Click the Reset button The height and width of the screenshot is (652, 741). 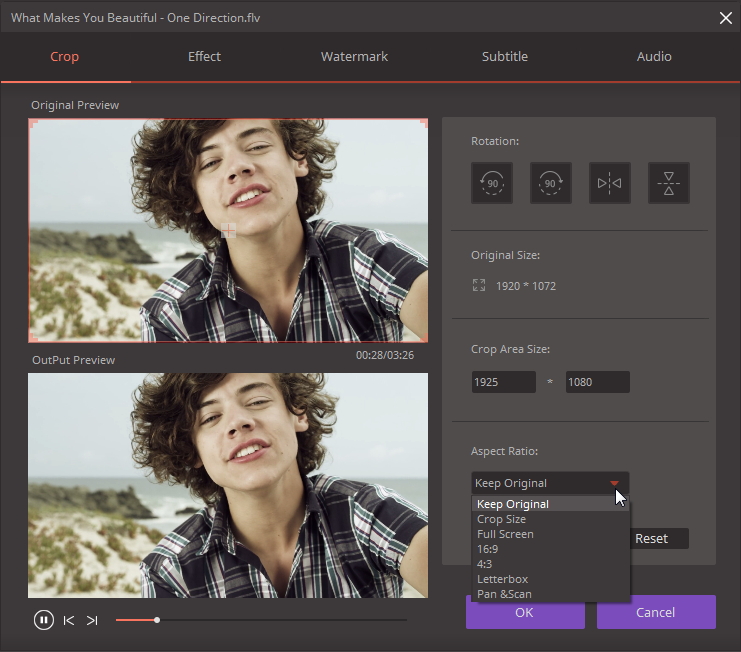point(659,538)
